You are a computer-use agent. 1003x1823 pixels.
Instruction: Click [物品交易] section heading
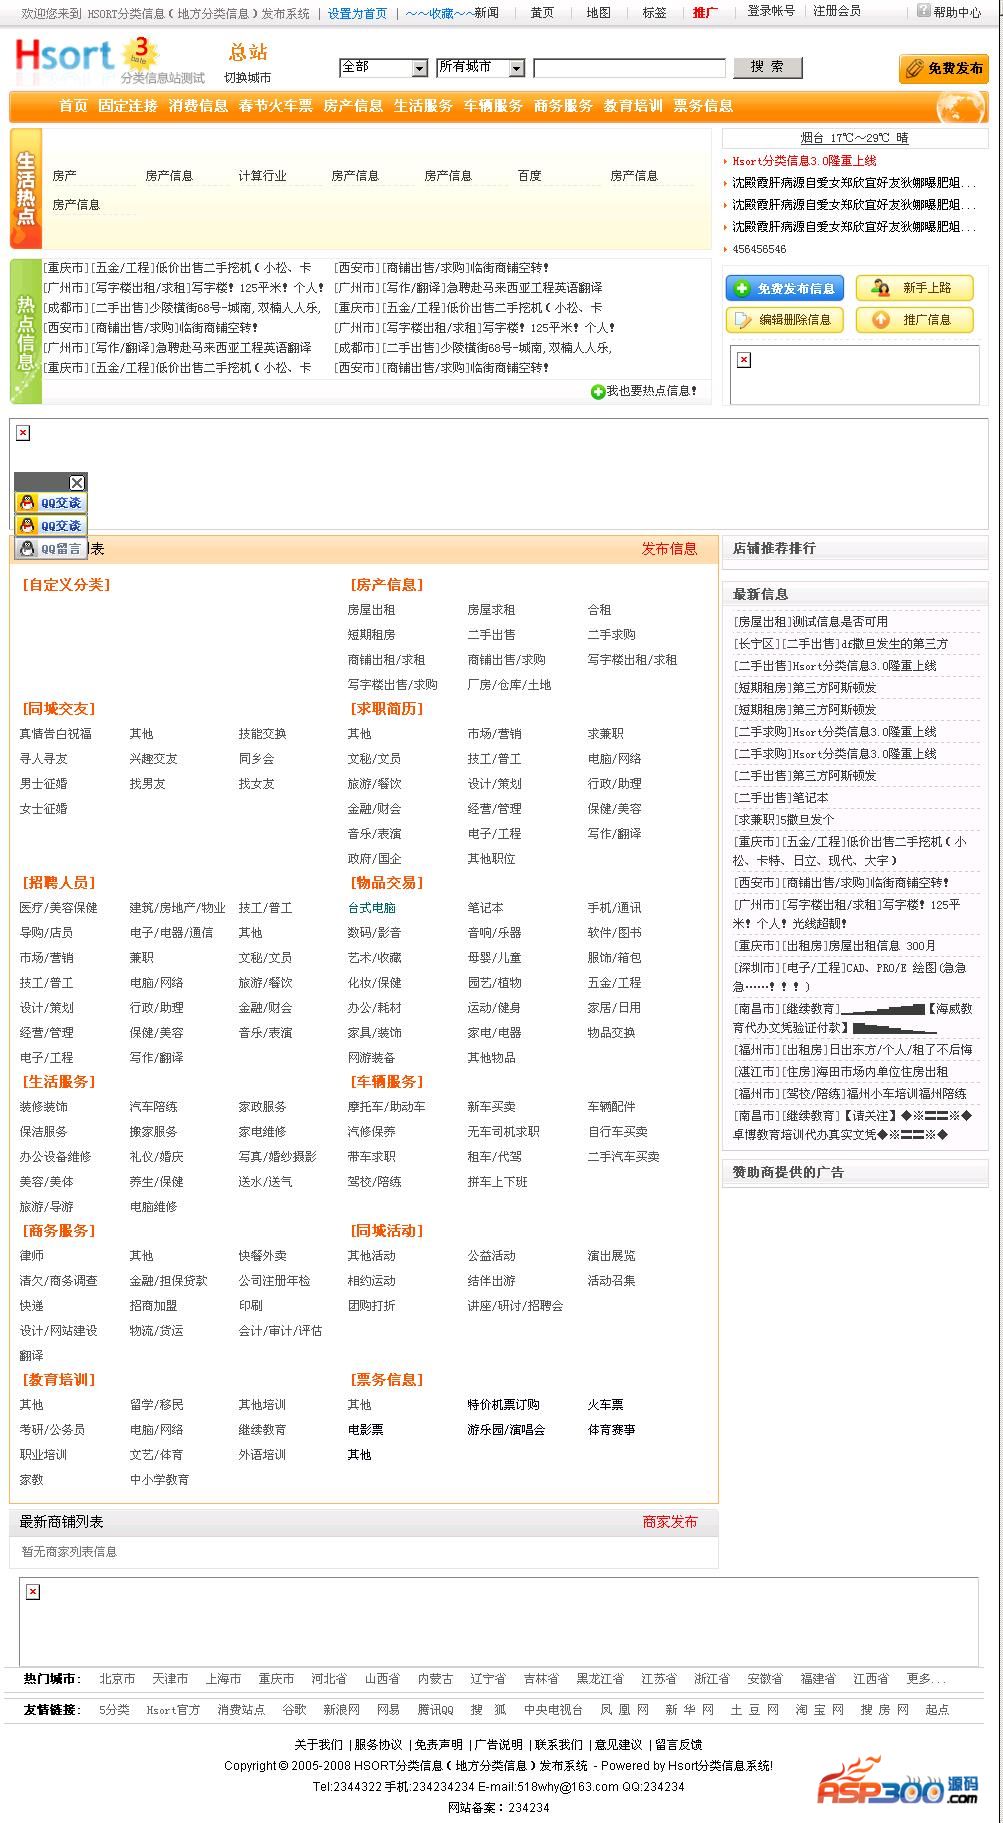pyautogui.click(x=386, y=883)
